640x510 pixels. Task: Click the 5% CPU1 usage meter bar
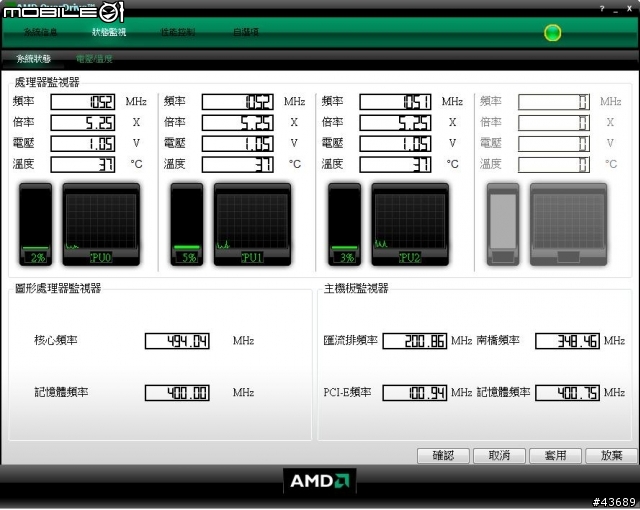coord(187,224)
